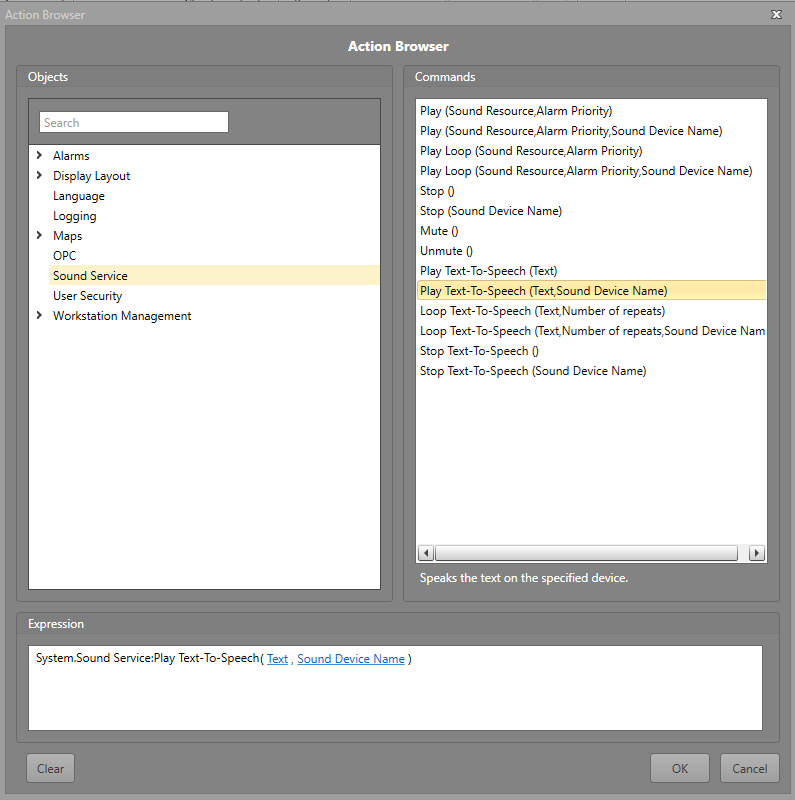Image resolution: width=795 pixels, height=800 pixels.
Task: Expand the Maps tree node
Action: click(x=39, y=235)
